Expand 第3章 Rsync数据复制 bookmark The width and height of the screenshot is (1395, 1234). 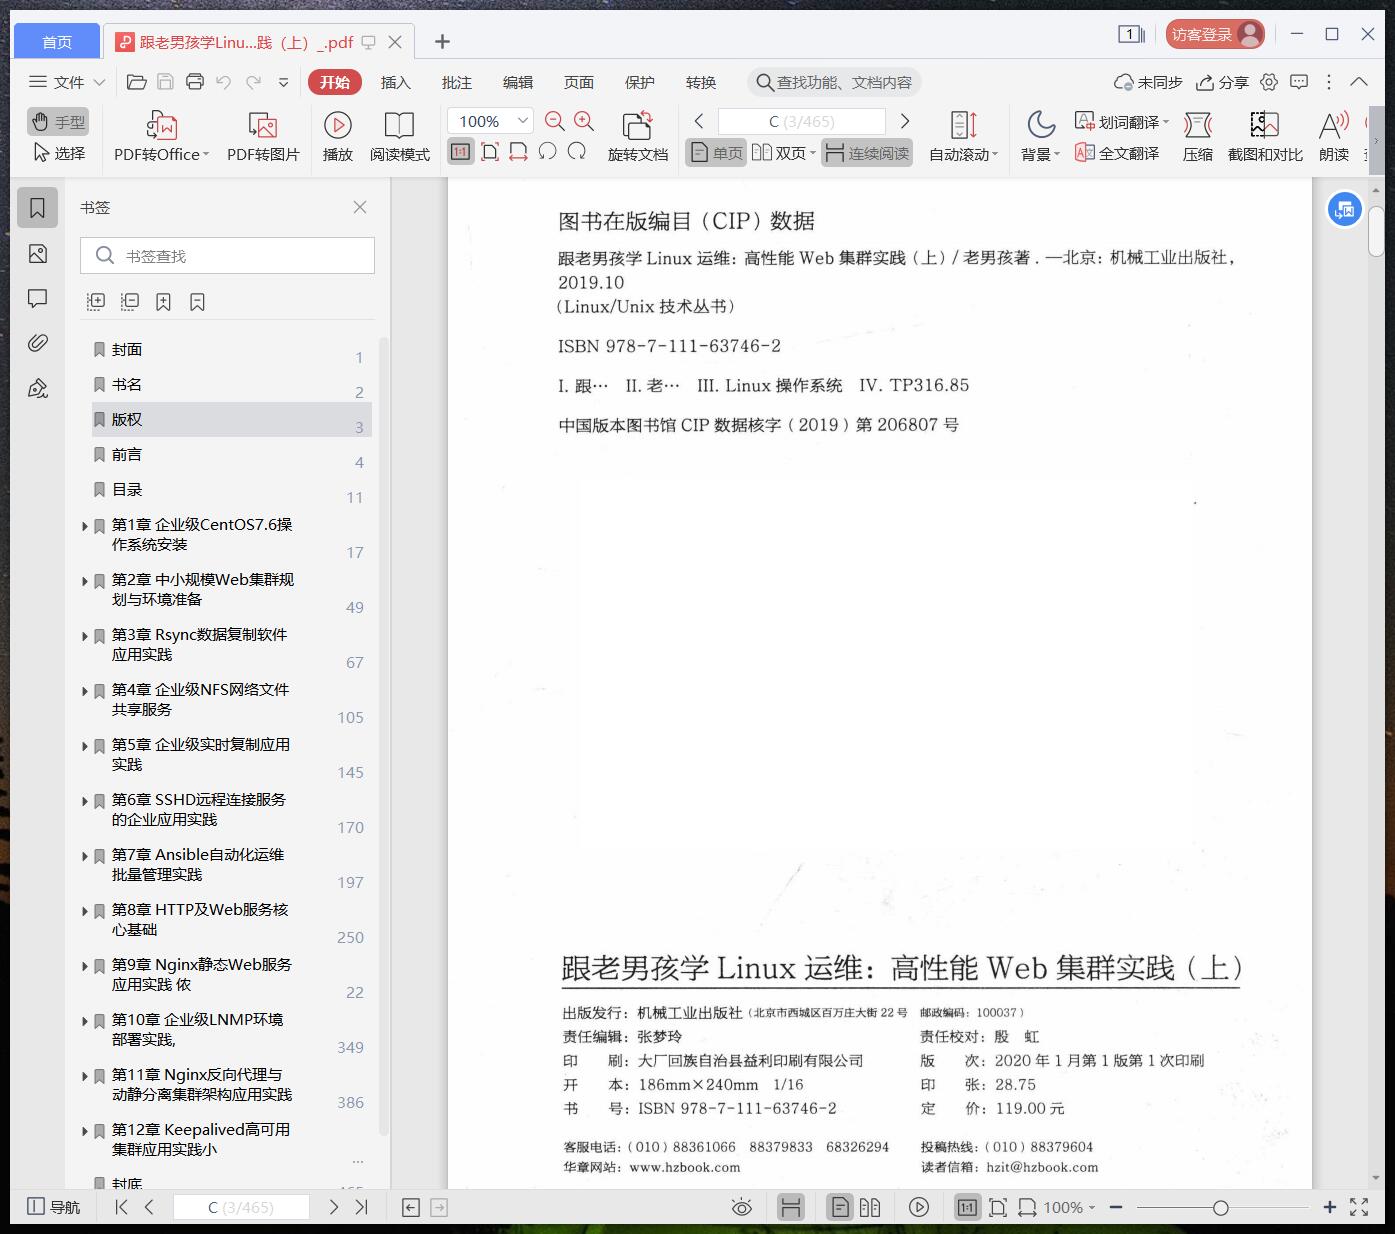85,635
